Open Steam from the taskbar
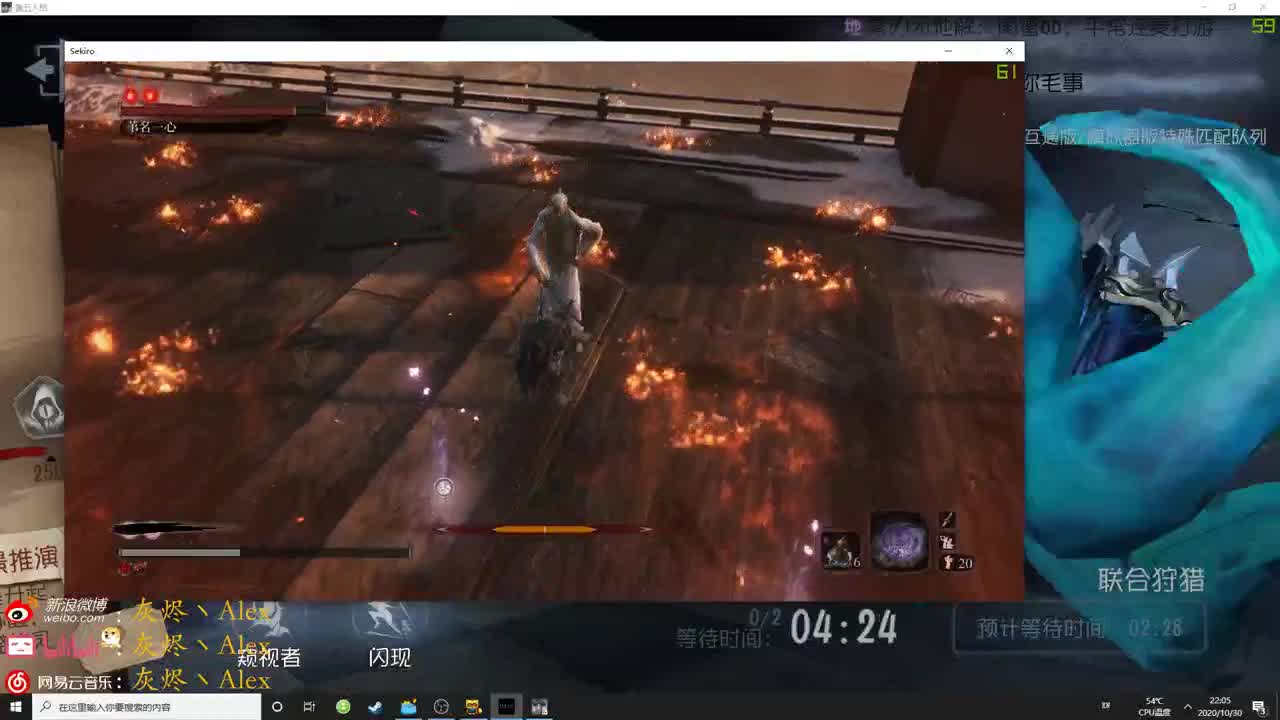Image resolution: width=1280 pixels, height=720 pixels. tap(375, 707)
